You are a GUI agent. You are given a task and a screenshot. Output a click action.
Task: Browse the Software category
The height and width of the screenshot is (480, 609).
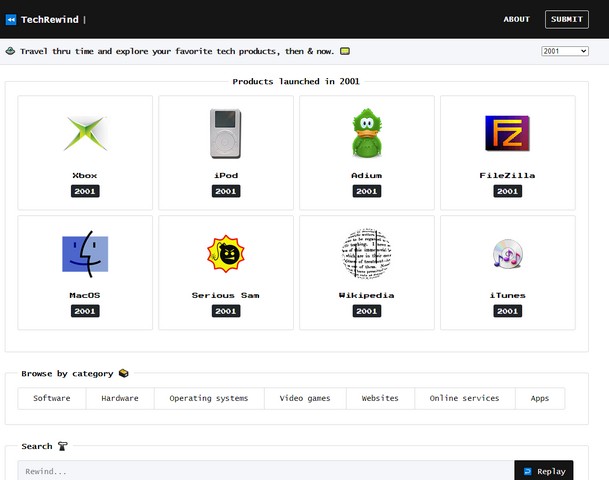(x=52, y=398)
